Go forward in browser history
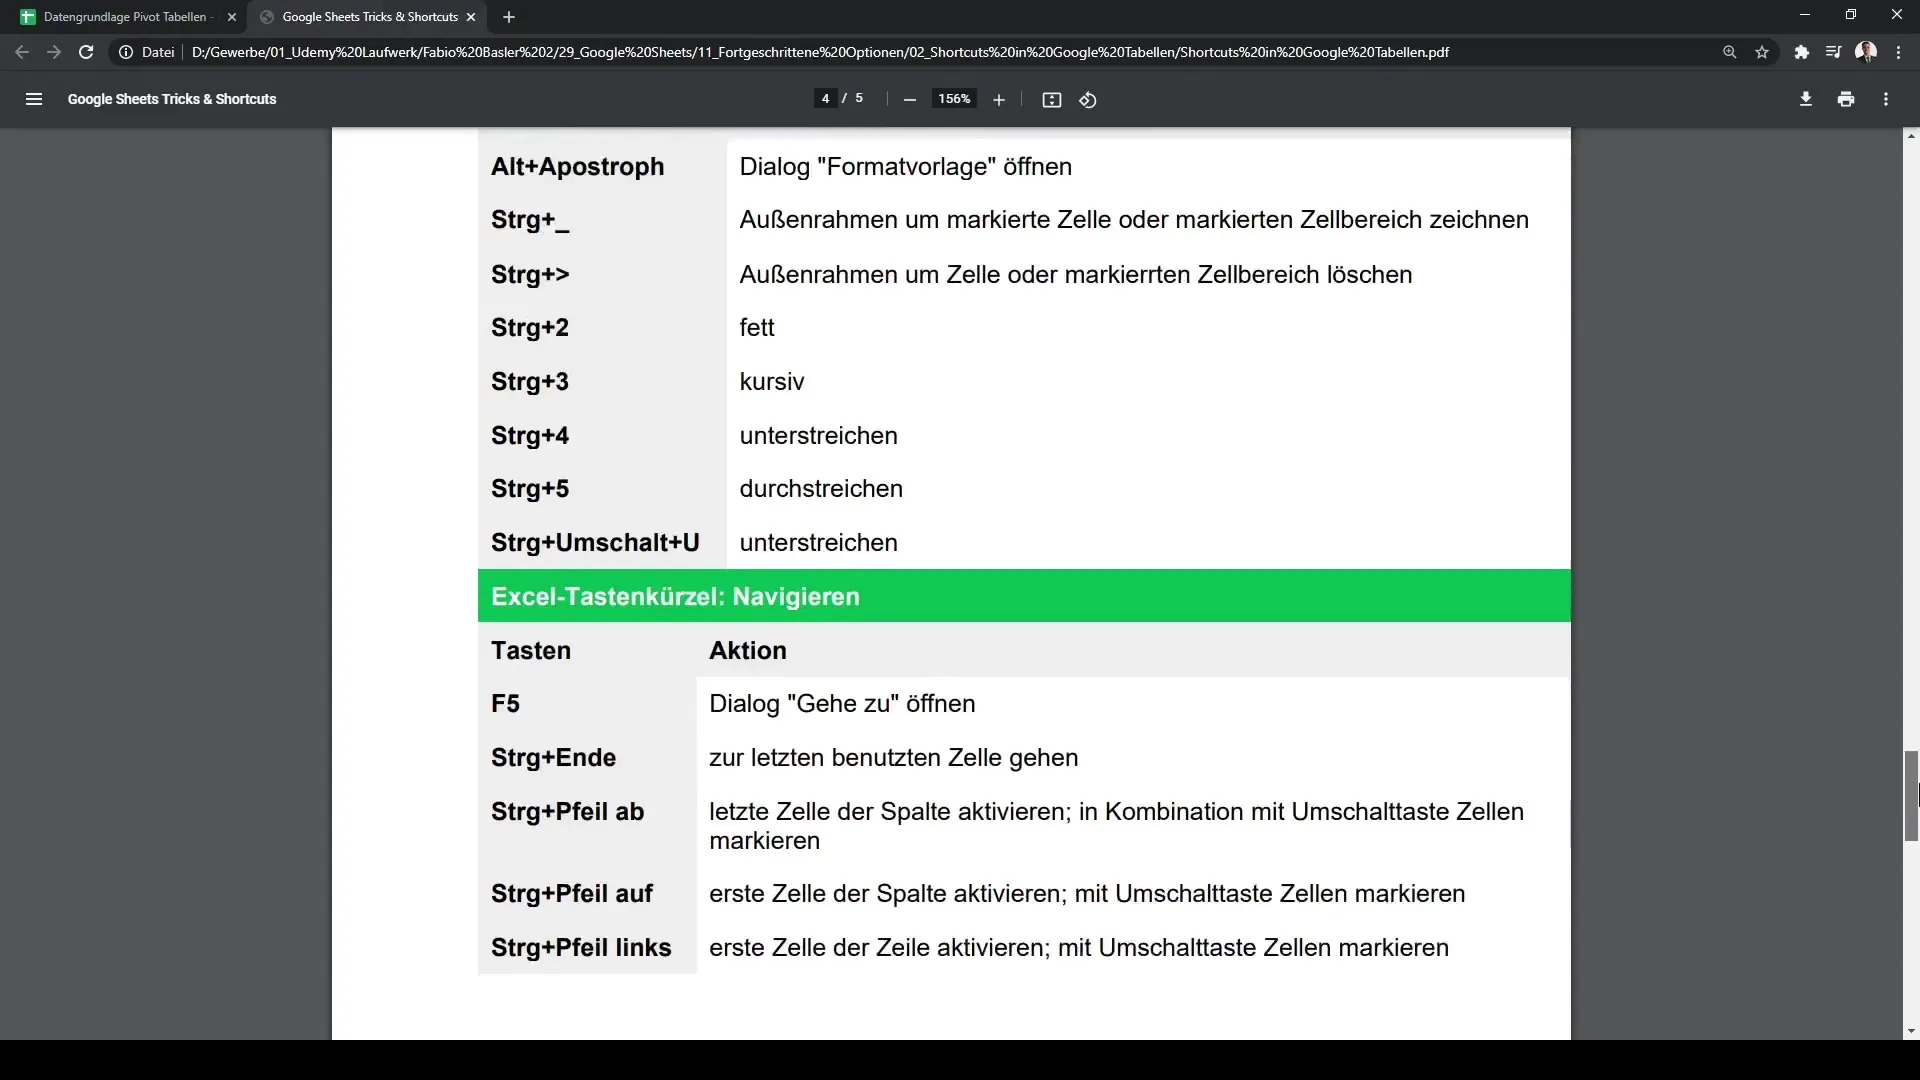Screen dimensions: 1920x1080 coord(54,52)
